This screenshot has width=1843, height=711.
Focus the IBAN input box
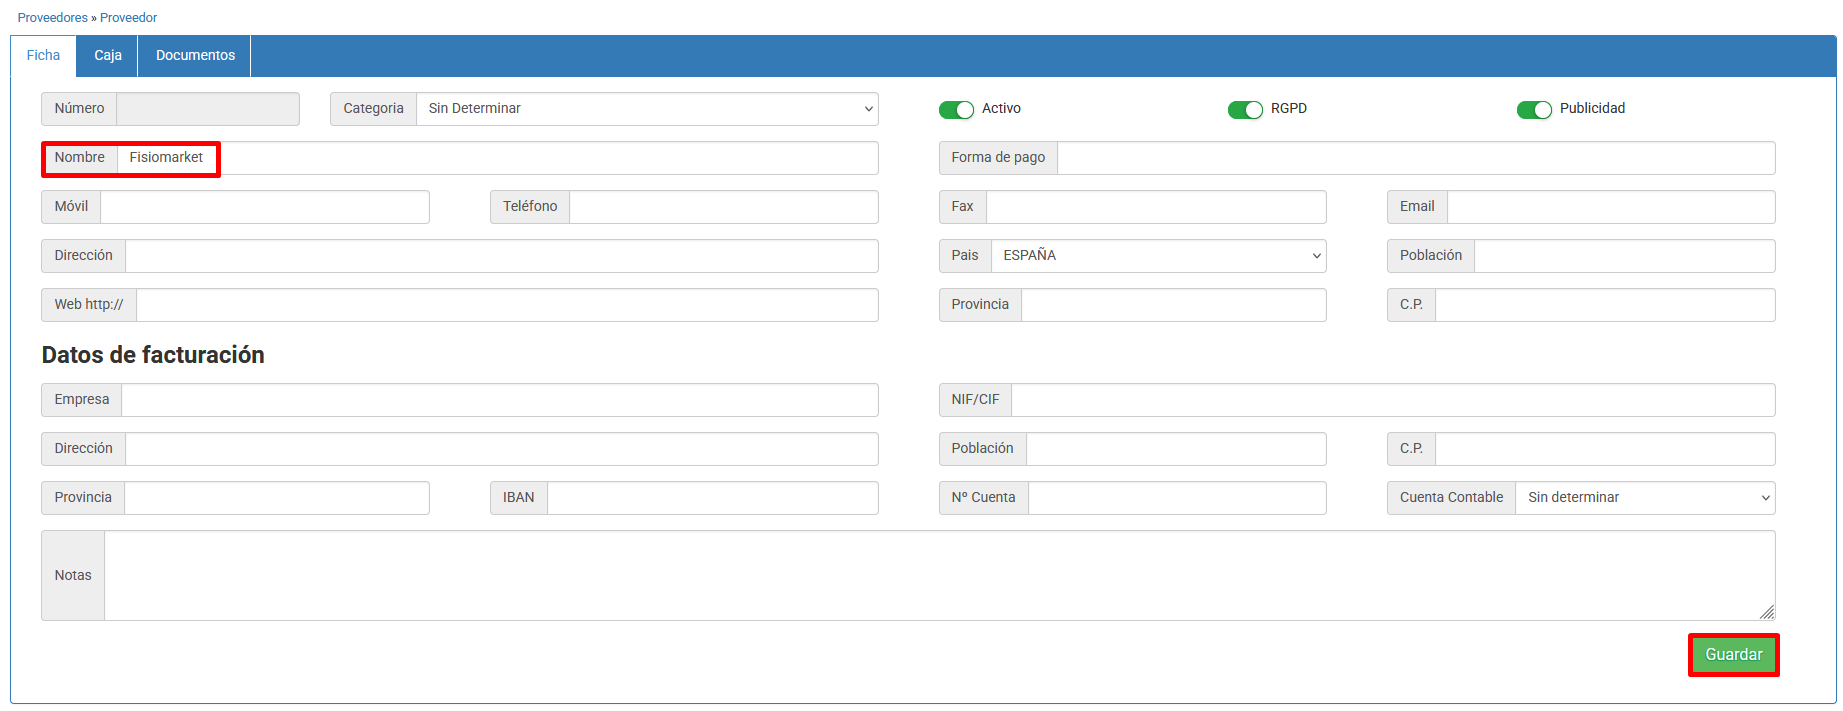pyautogui.click(x=712, y=498)
